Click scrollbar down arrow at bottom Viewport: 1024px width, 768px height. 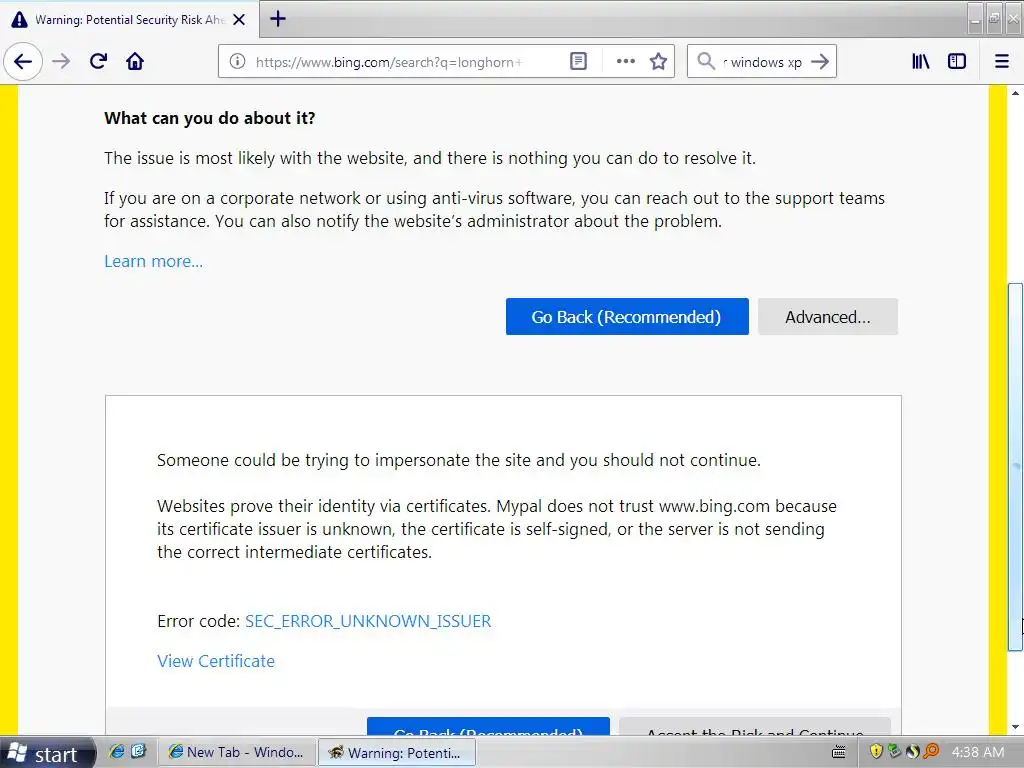pos(1015,727)
